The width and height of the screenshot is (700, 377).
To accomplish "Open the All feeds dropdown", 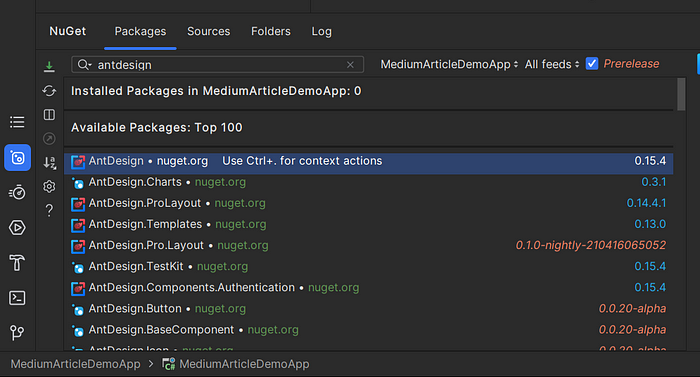I will (x=552, y=64).
